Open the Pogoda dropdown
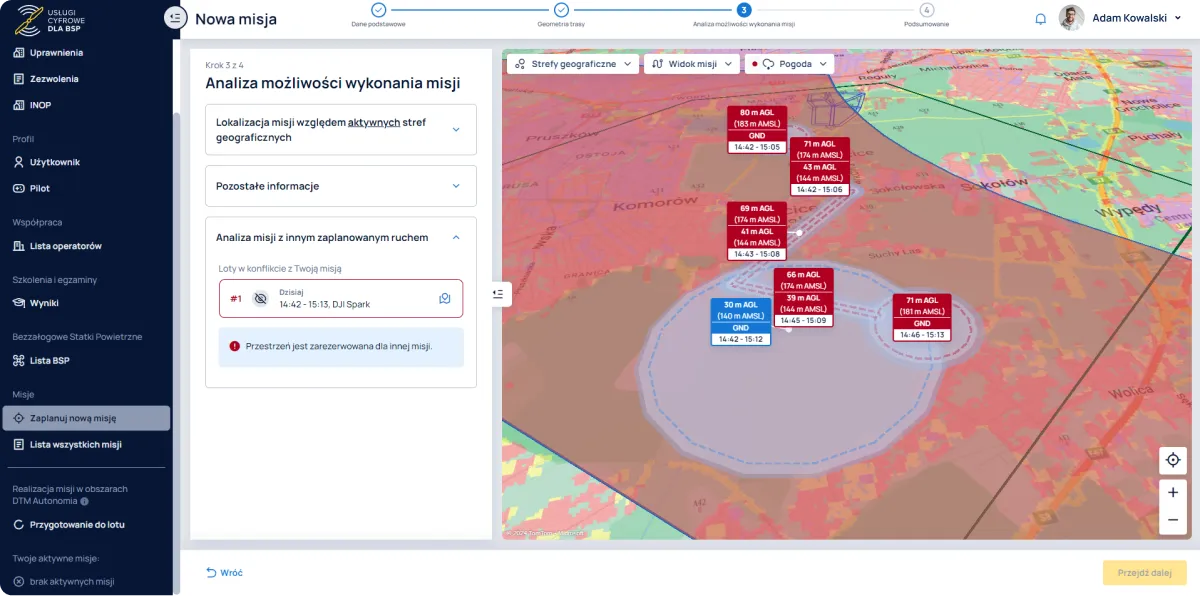The width and height of the screenshot is (1200, 596). click(789, 64)
